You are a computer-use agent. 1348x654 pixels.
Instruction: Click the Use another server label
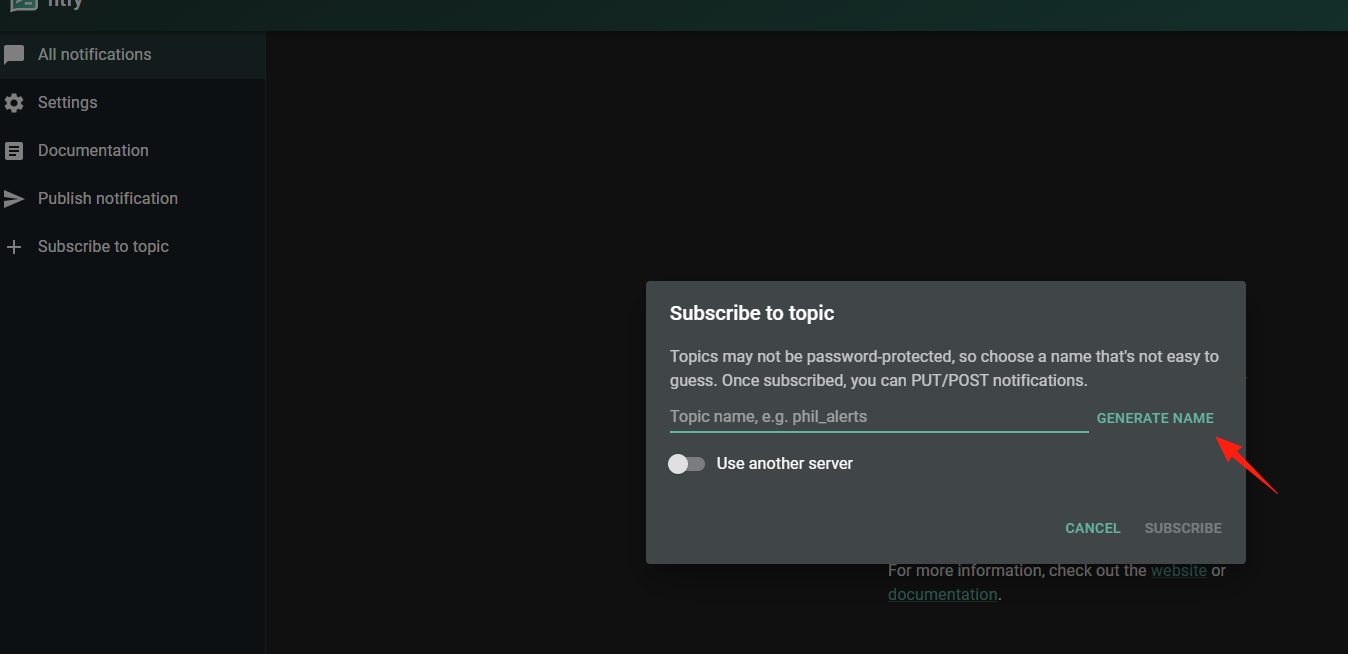[785, 464]
